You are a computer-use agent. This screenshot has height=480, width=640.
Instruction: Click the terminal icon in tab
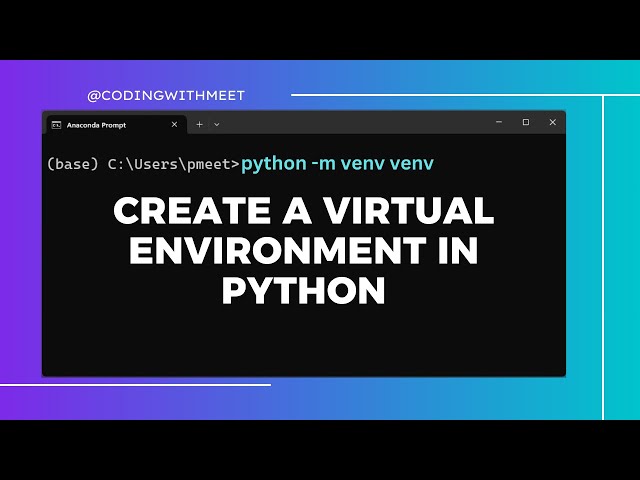click(56, 125)
